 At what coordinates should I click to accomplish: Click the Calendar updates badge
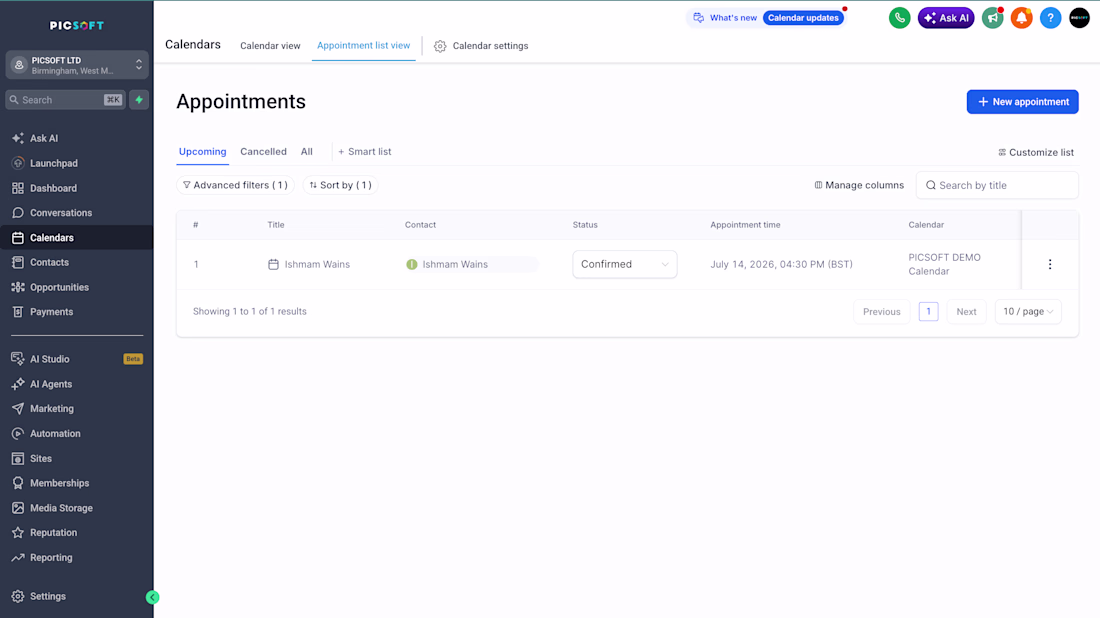pyautogui.click(x=803, y=18)
